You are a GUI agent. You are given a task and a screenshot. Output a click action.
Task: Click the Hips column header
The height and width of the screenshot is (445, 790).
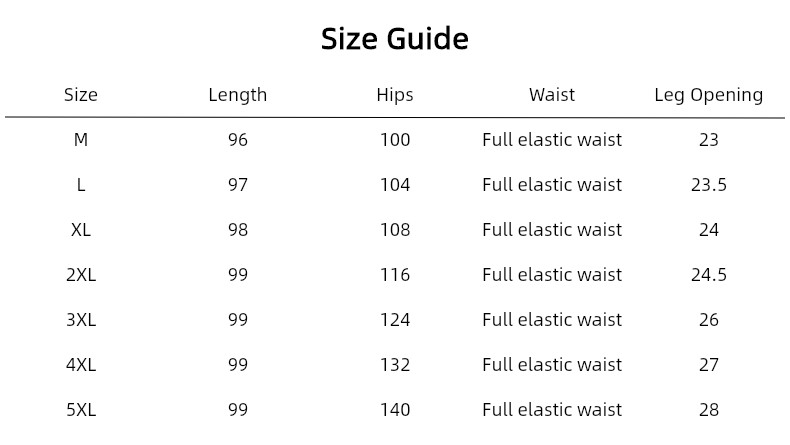[394, 95]
